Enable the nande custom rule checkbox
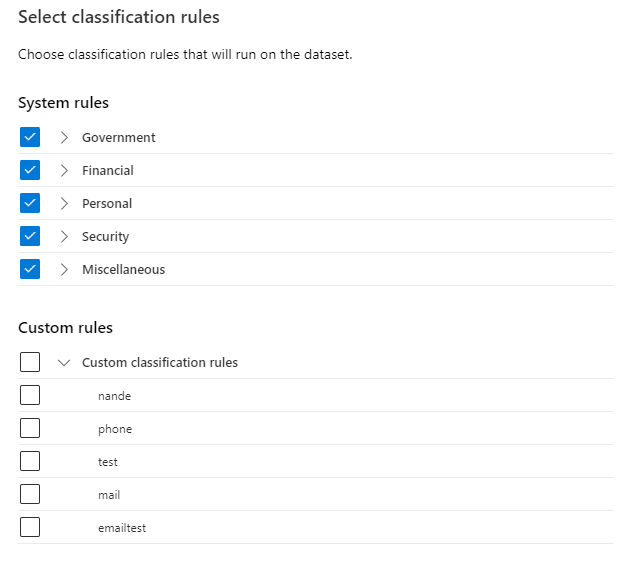Screen dimensions: 623x575 click(x=30, y=395)
